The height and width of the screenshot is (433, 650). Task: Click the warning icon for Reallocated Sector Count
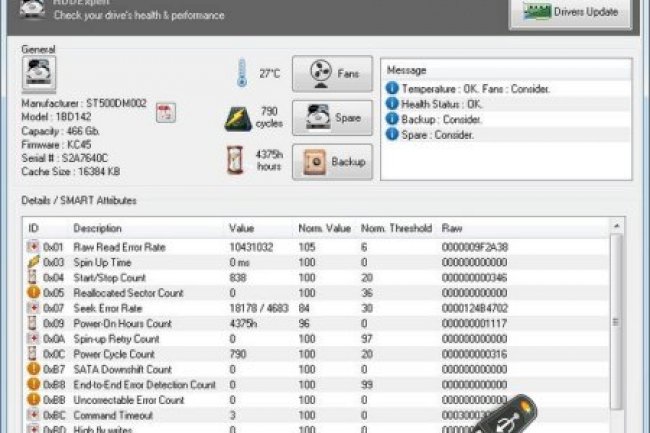pos(32,293)
